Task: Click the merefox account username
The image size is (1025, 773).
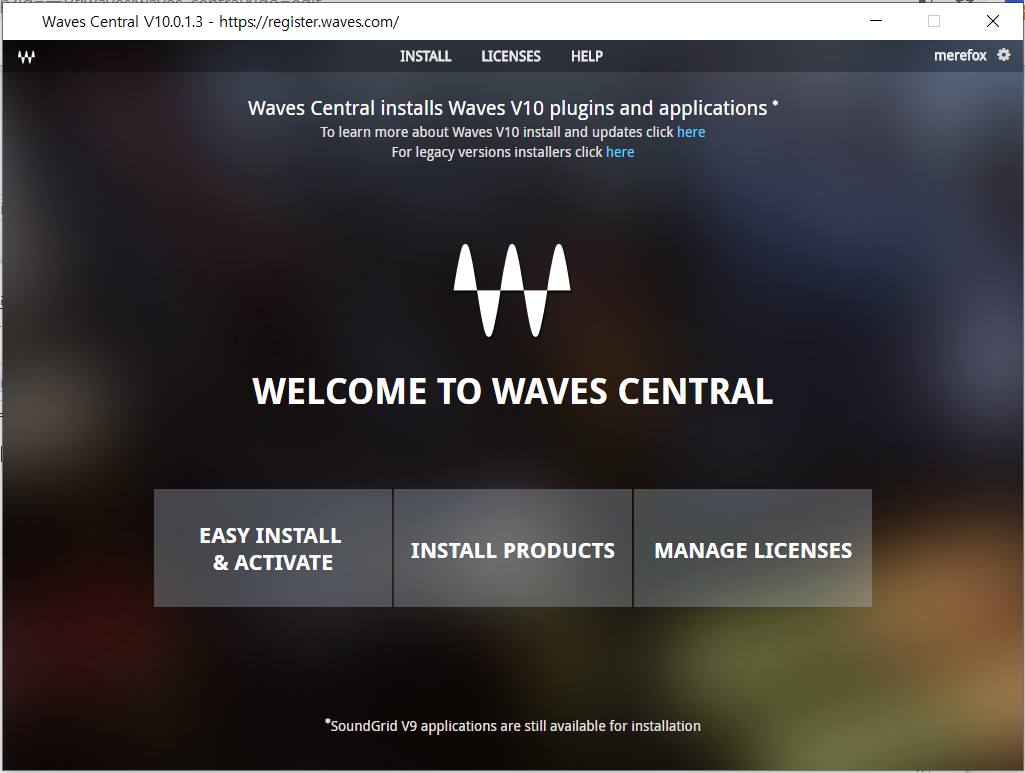Action: (x=960, y=56)
